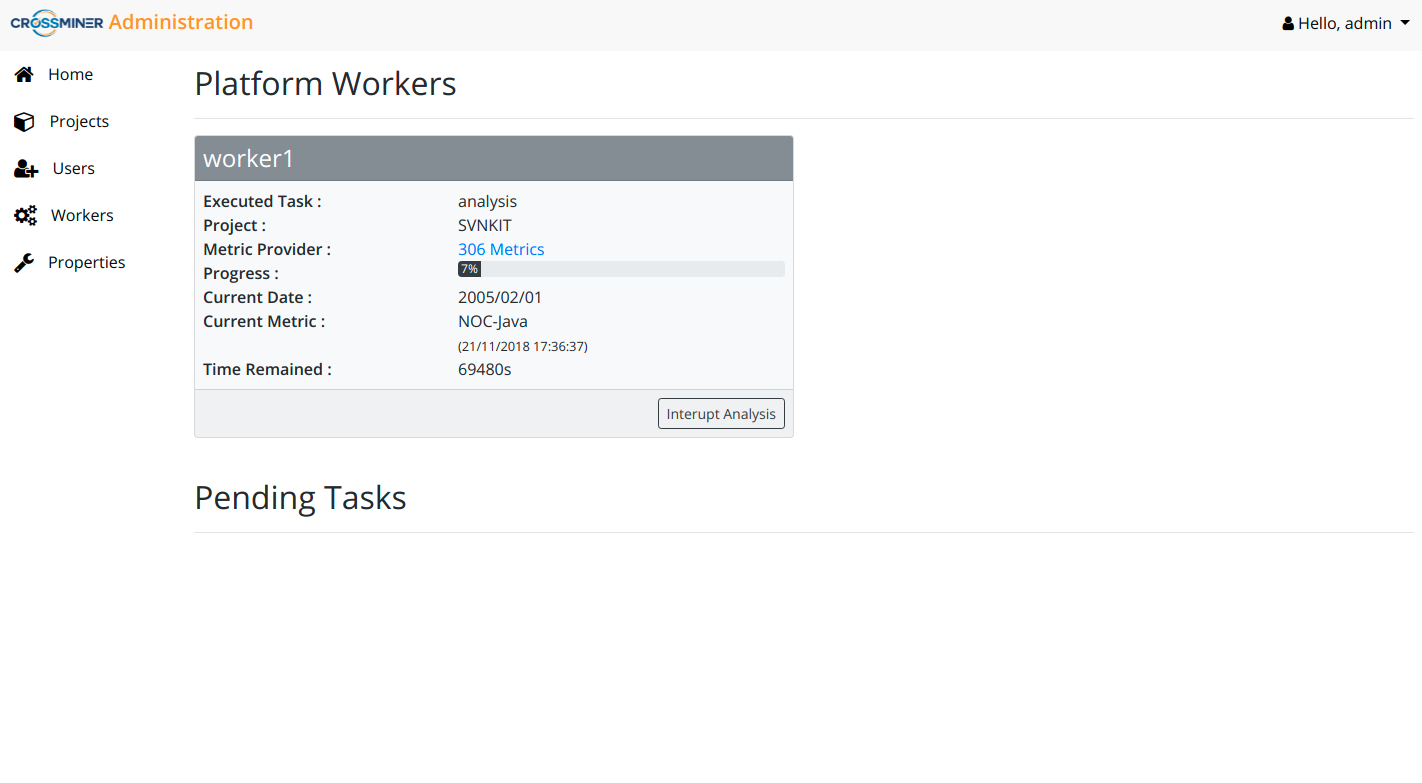Click the Administration title text

click(x=181, y=22)
